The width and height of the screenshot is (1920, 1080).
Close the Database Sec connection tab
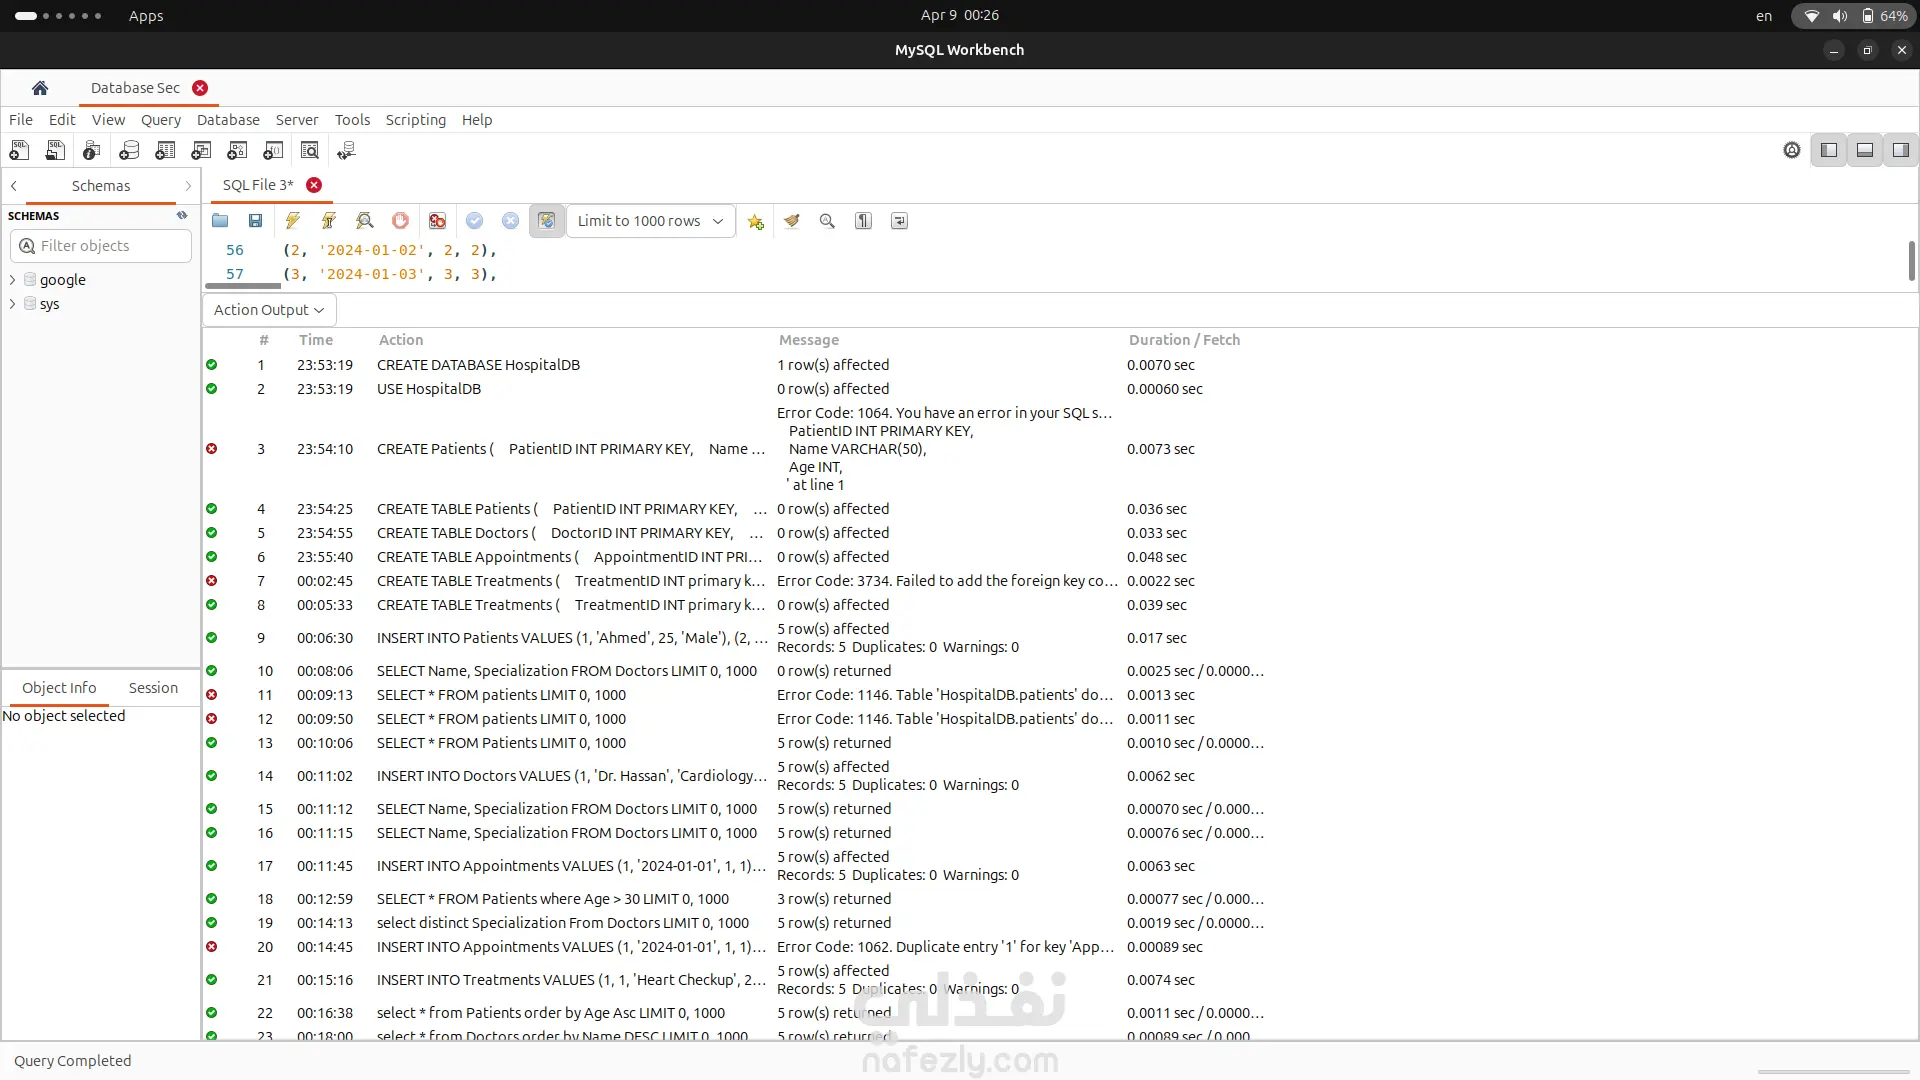200,88
